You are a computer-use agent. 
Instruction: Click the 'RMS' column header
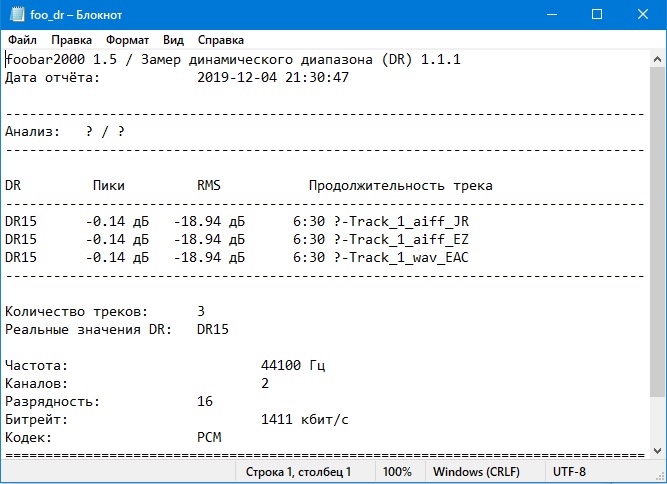click(208, 185)
